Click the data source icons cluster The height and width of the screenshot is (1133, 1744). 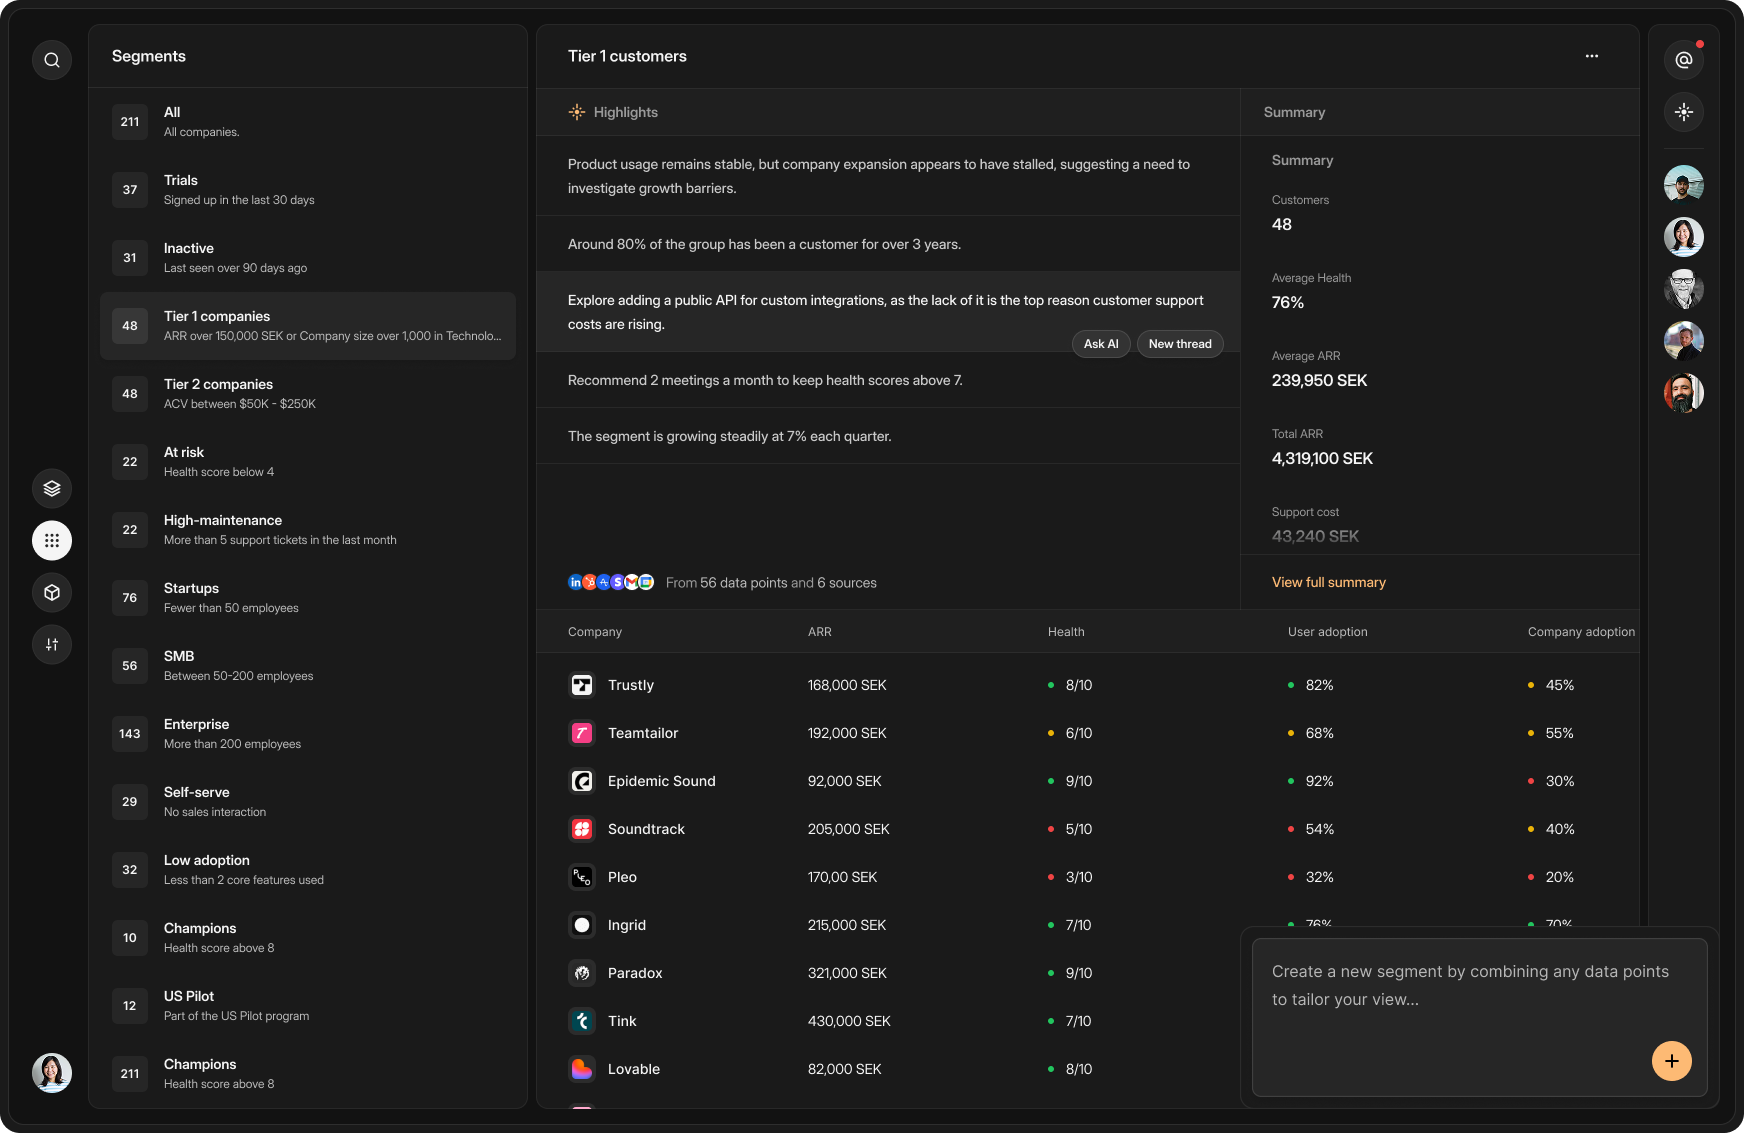(x=611, y=583)
